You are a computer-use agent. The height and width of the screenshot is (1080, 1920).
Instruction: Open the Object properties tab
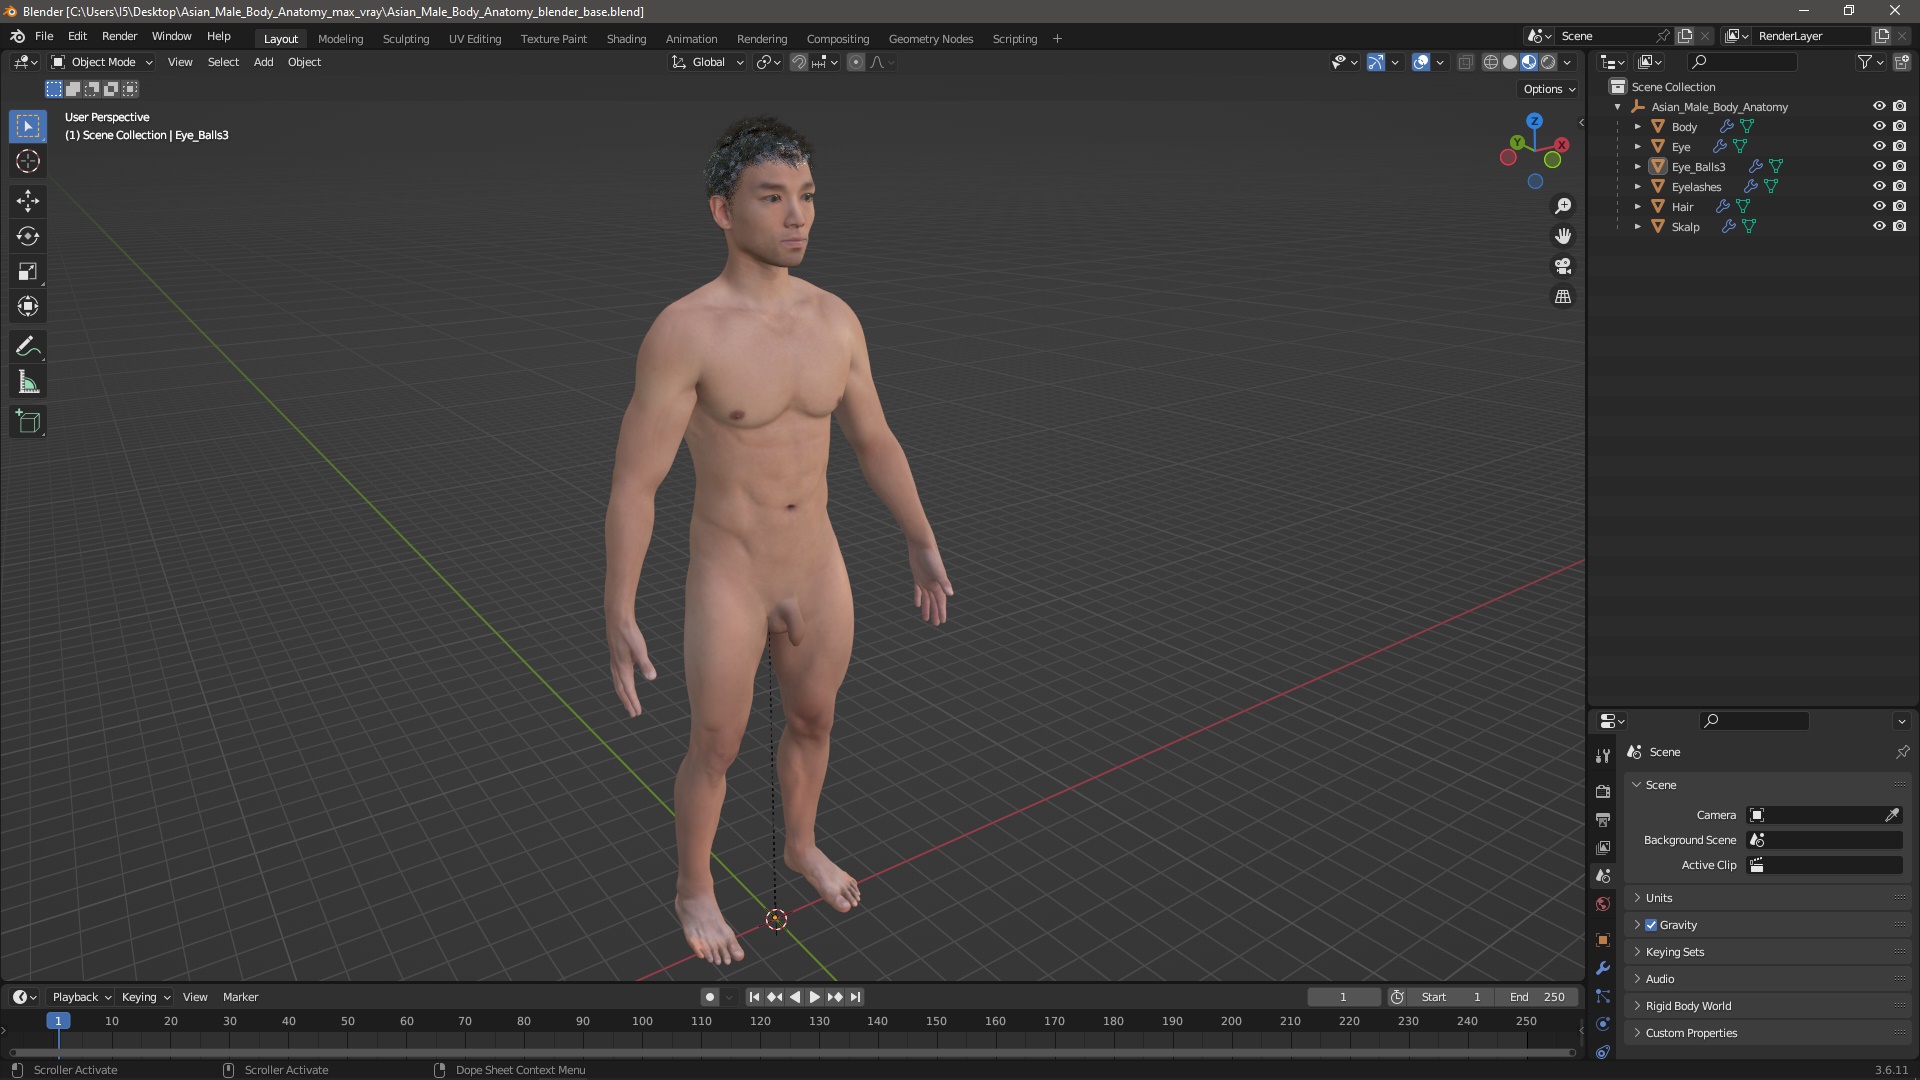[x=1603, y=940]
